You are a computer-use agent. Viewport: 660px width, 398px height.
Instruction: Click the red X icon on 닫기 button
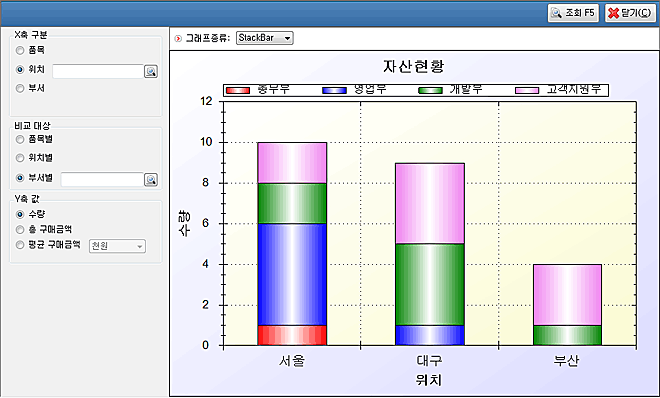coord(614,13)
